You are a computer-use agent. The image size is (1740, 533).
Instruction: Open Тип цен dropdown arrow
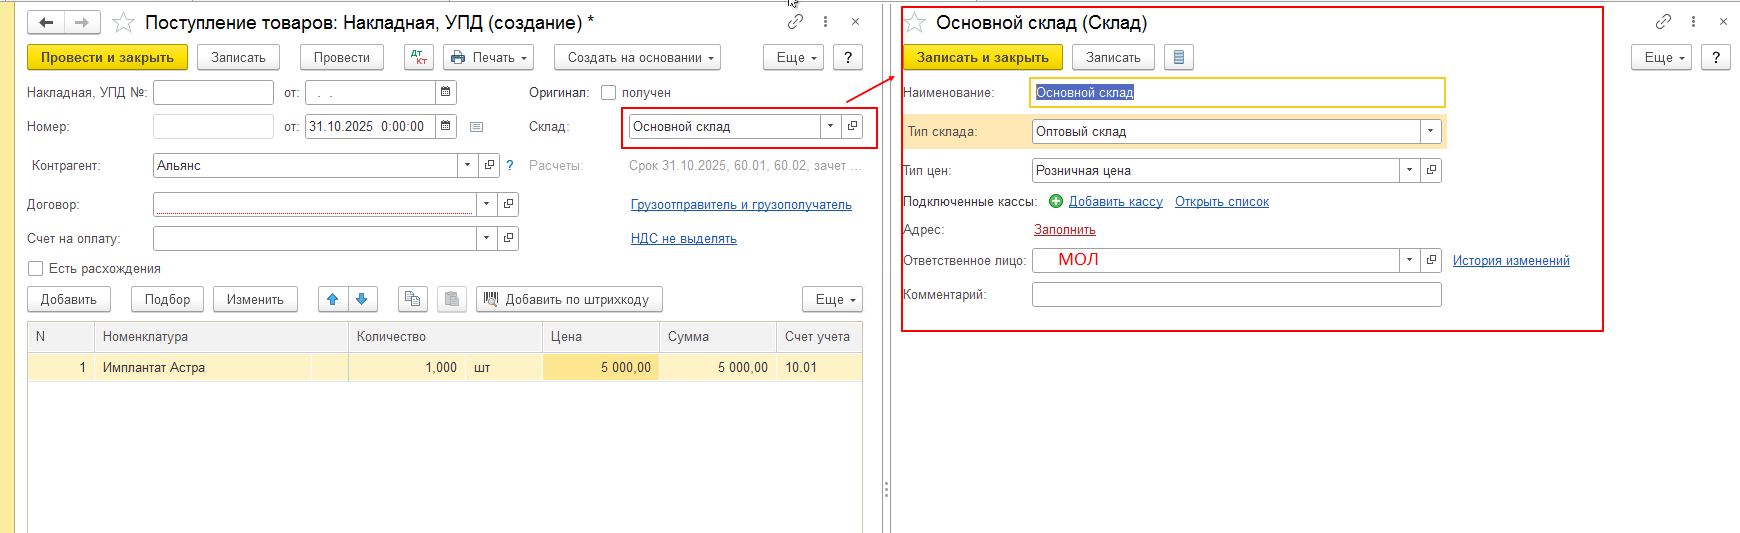pos(1410,170)
